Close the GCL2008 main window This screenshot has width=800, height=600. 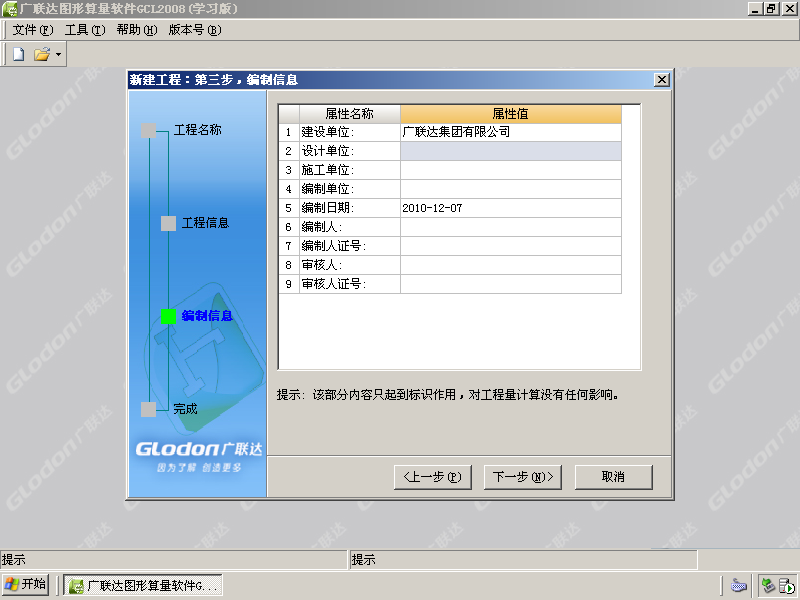click(789, 8)
